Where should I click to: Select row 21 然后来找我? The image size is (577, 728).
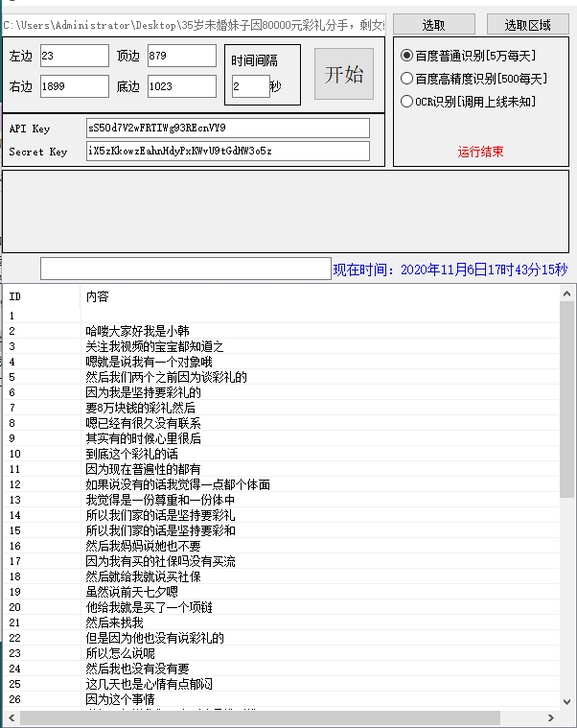pyautogui.click(x=281, y=622)
